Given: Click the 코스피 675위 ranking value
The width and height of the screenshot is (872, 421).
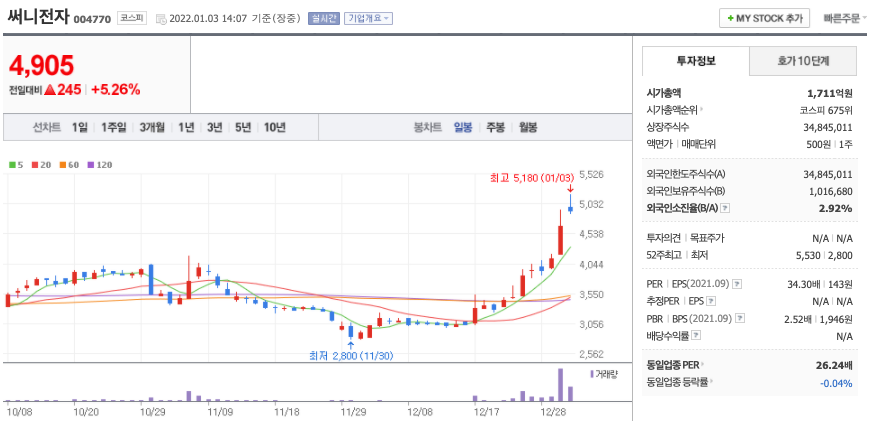Looking at the screenshot, I should tap(826, 110).
